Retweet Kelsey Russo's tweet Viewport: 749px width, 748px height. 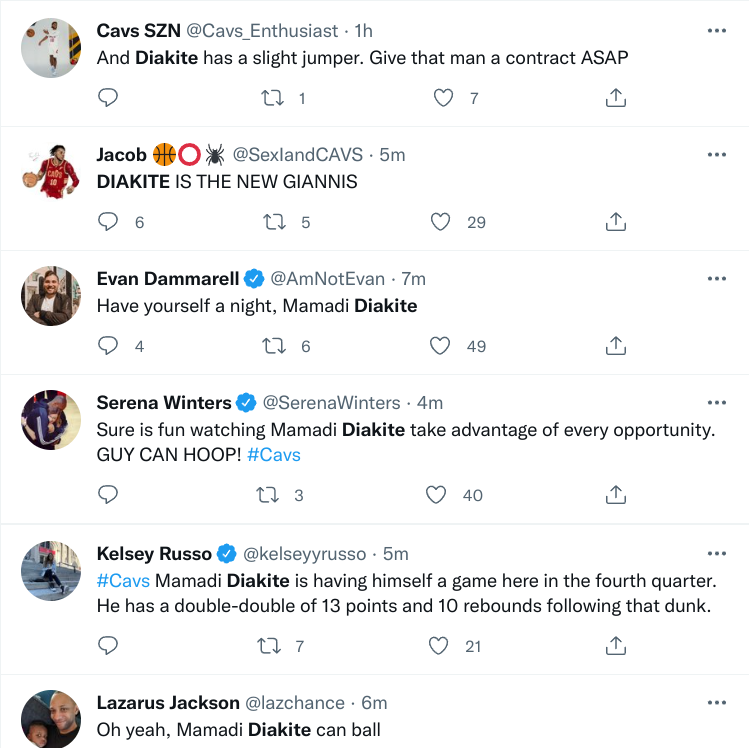click(270, 646)
